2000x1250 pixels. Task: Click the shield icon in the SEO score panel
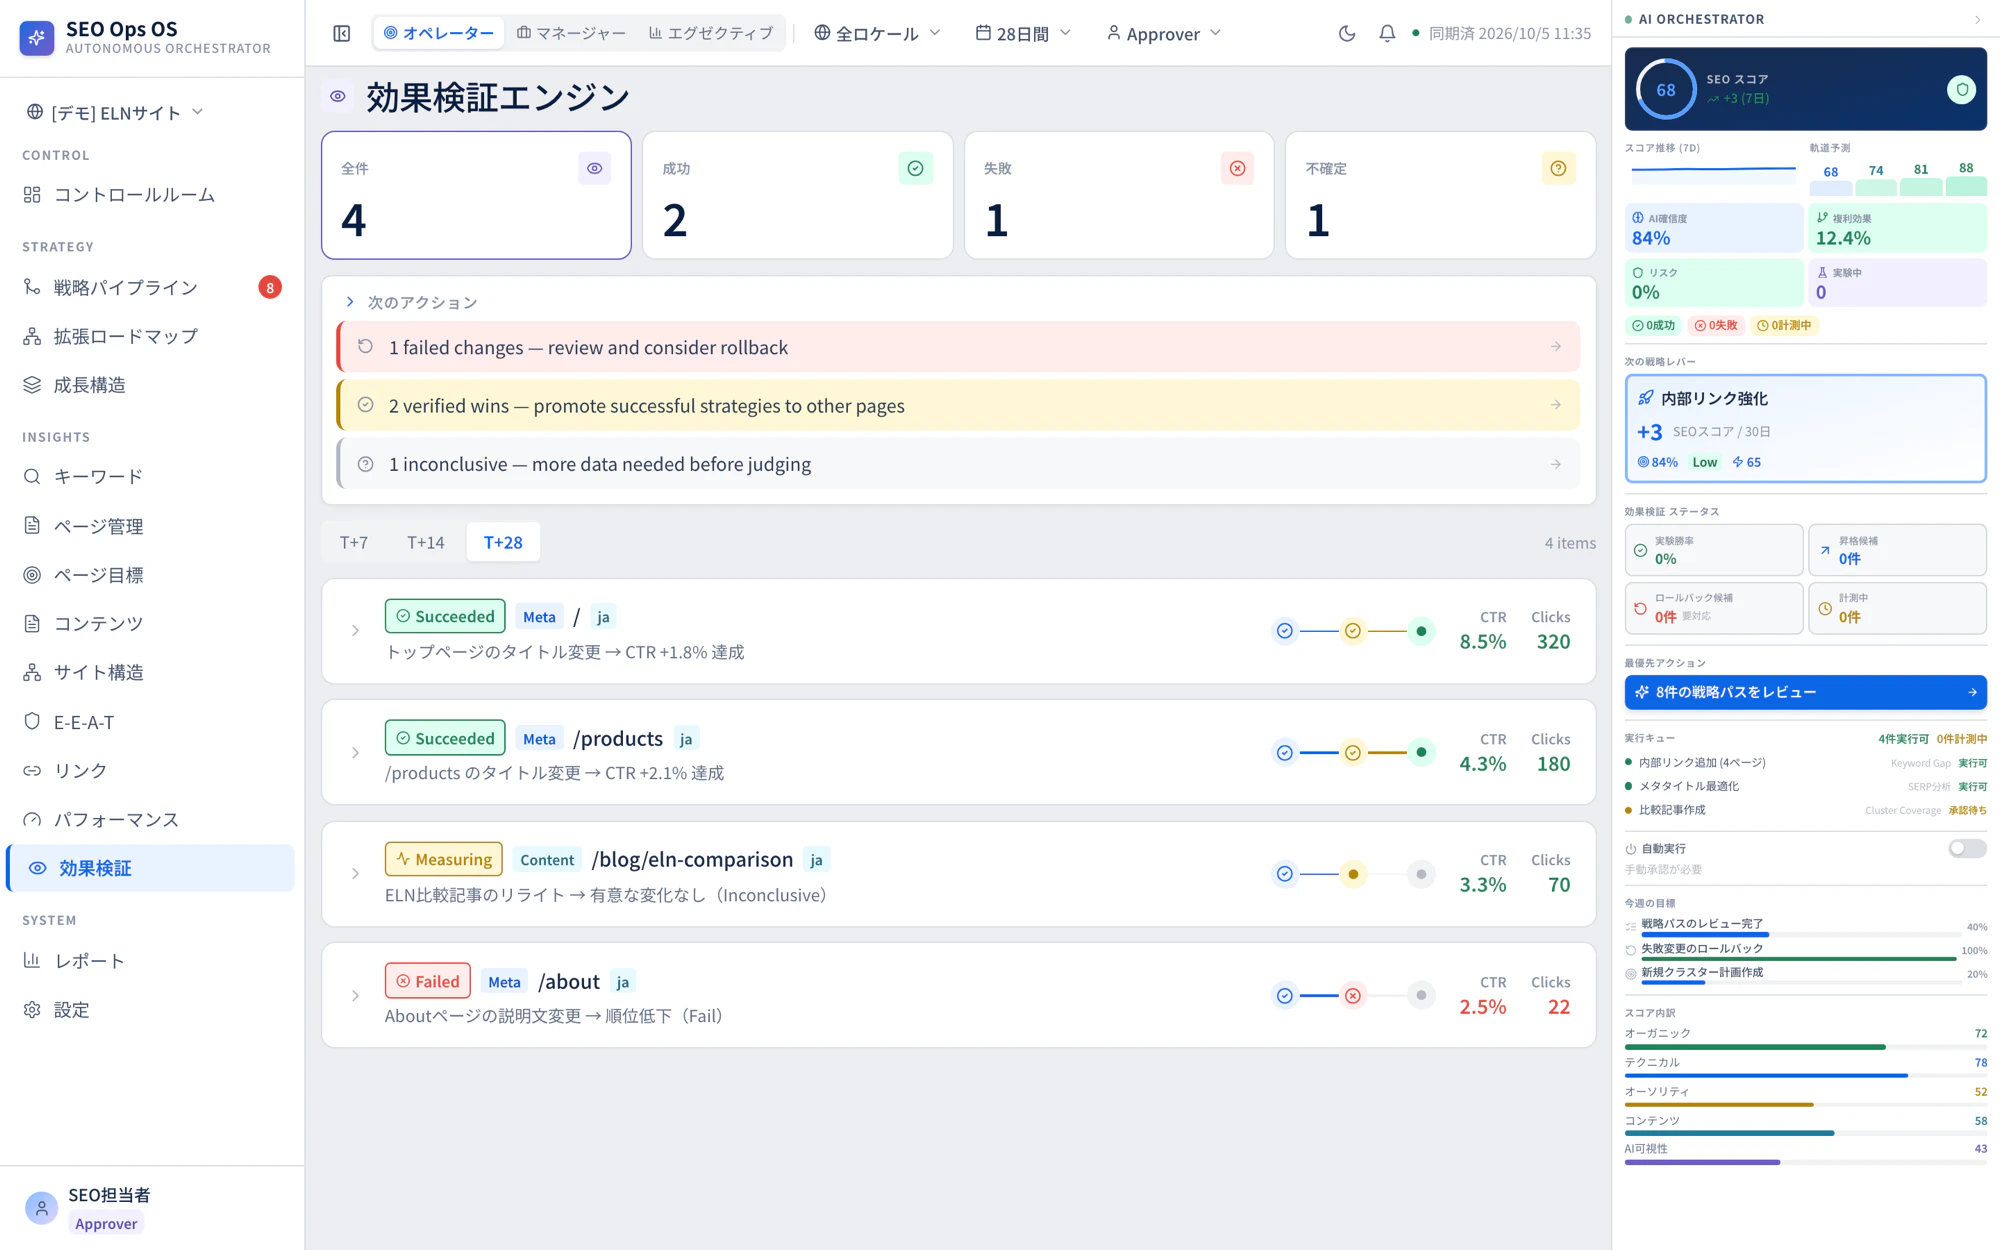[x=1962, y=89]
